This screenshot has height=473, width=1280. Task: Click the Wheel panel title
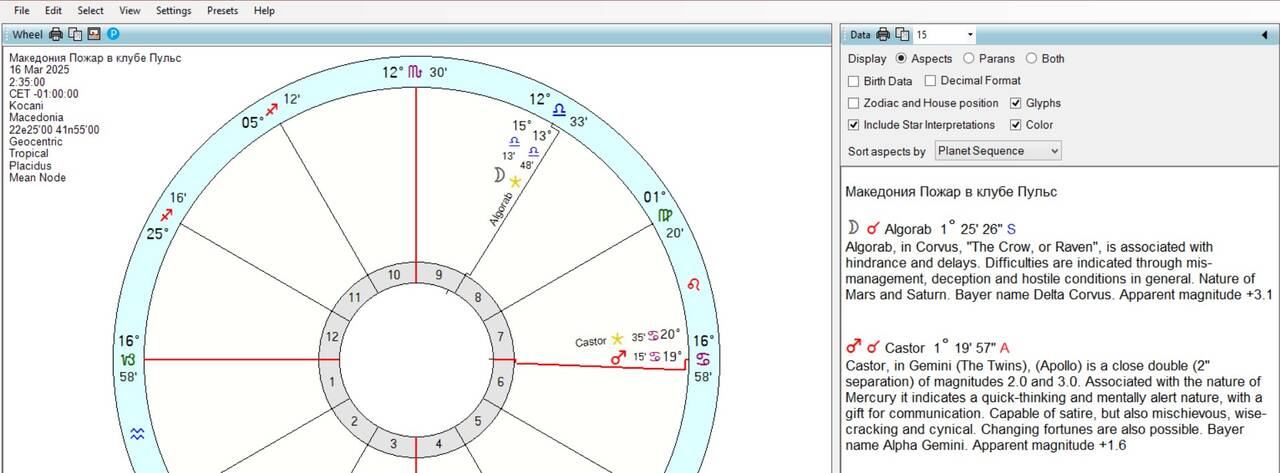[27, 35]
